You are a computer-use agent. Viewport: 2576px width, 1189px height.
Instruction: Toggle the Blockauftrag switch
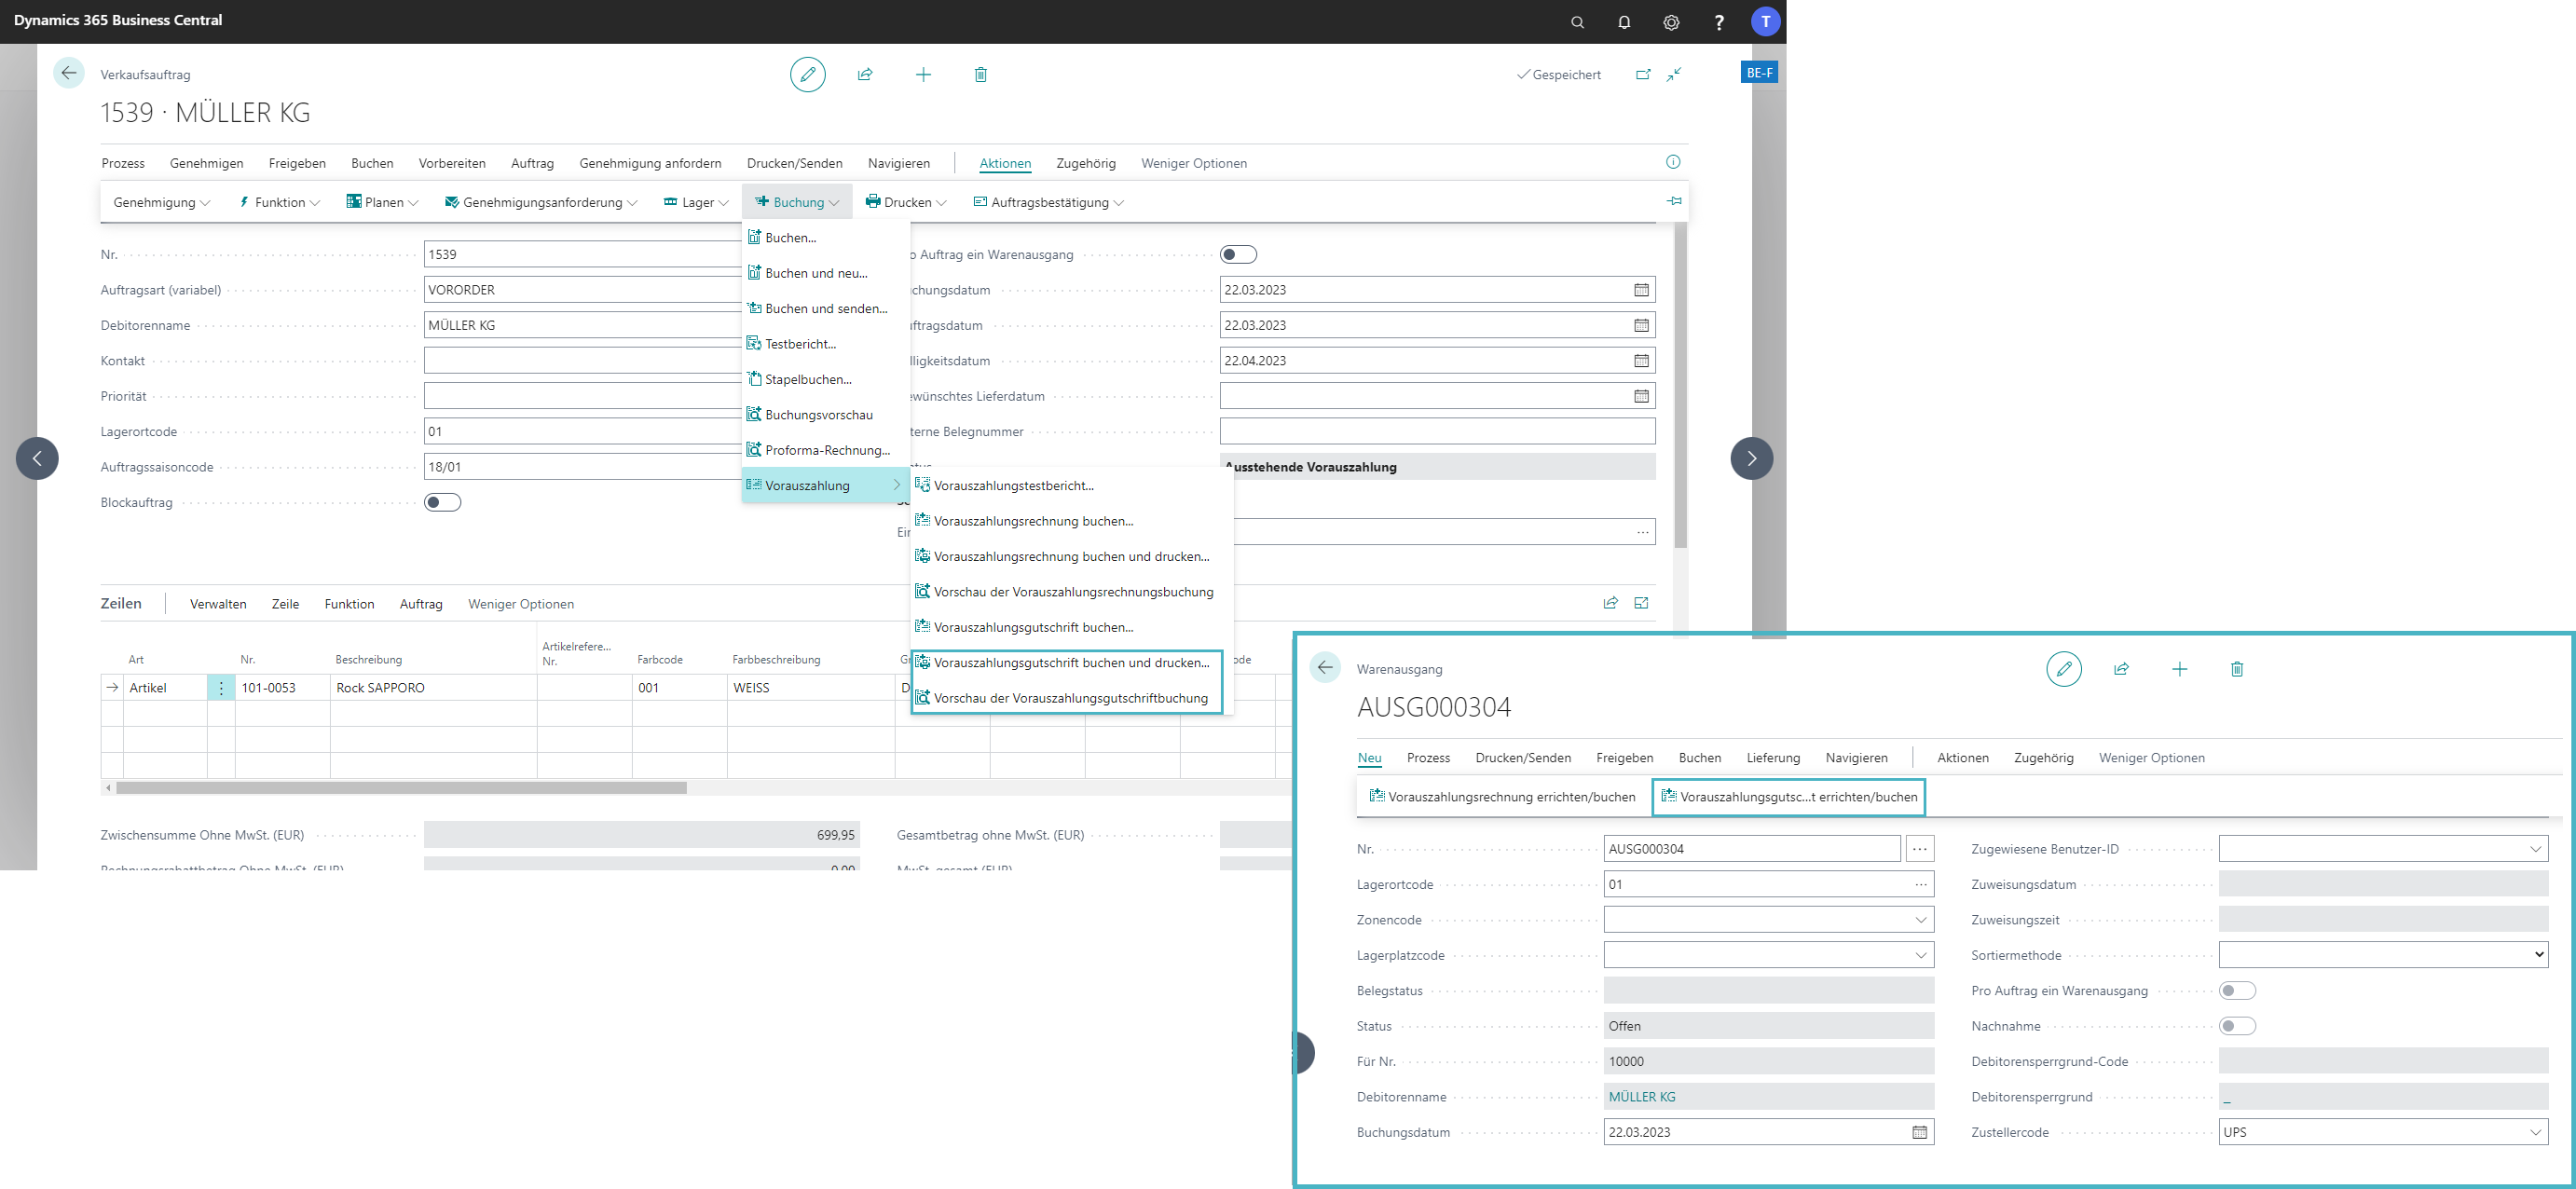coord(442,502)
